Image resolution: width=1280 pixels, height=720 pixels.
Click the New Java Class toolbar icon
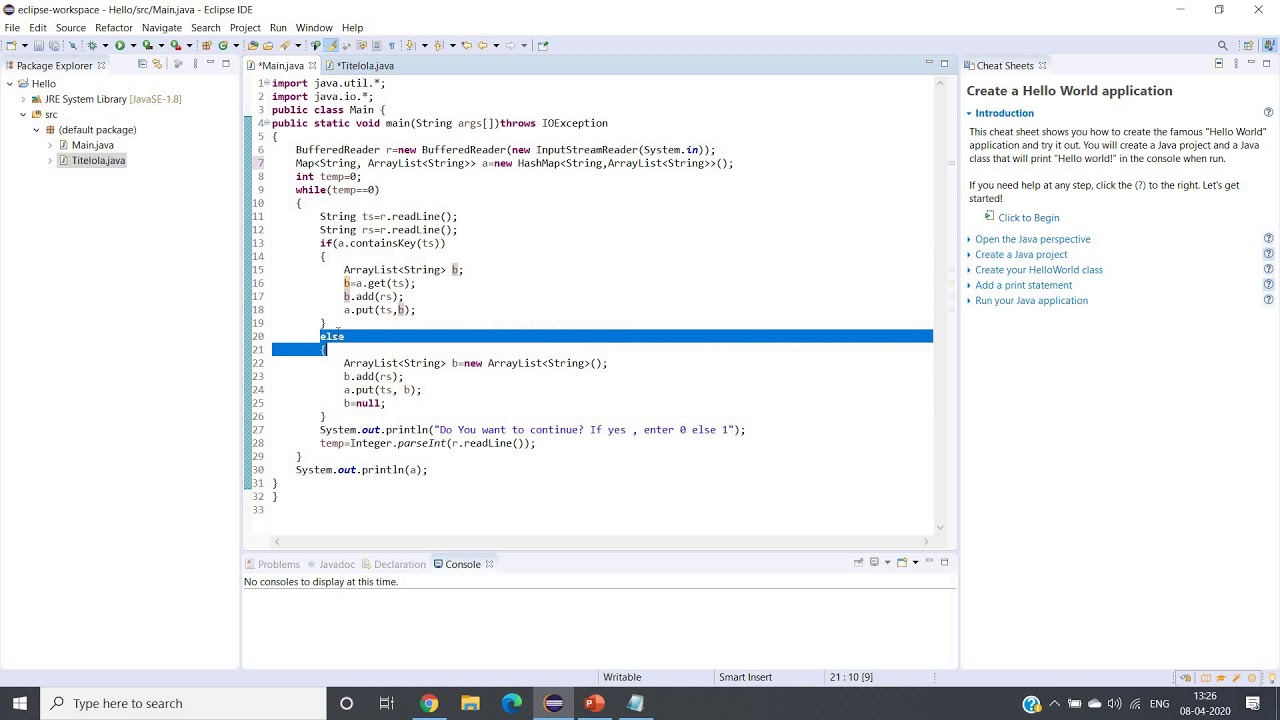point(223,45)
